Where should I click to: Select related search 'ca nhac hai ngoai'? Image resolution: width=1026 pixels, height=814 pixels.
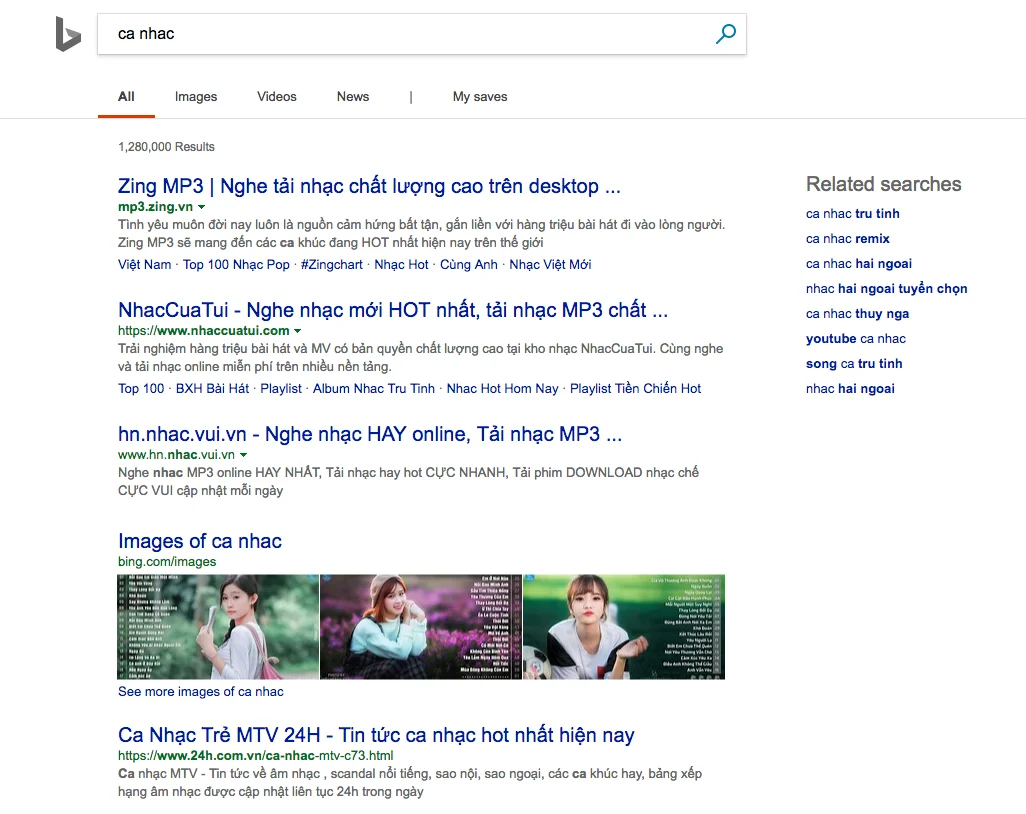tap(858, 264)
